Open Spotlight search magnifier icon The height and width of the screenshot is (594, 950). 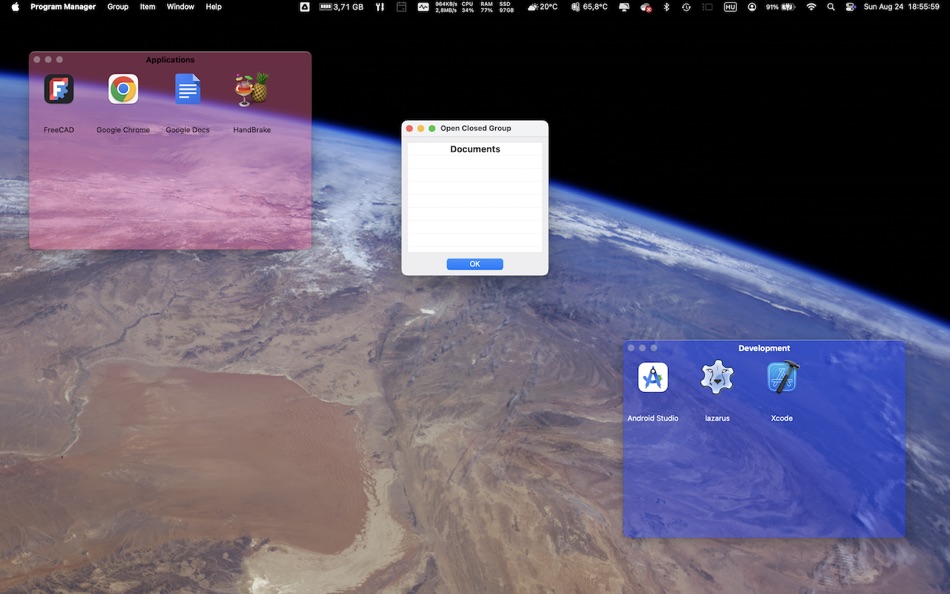tap(831, 7)
